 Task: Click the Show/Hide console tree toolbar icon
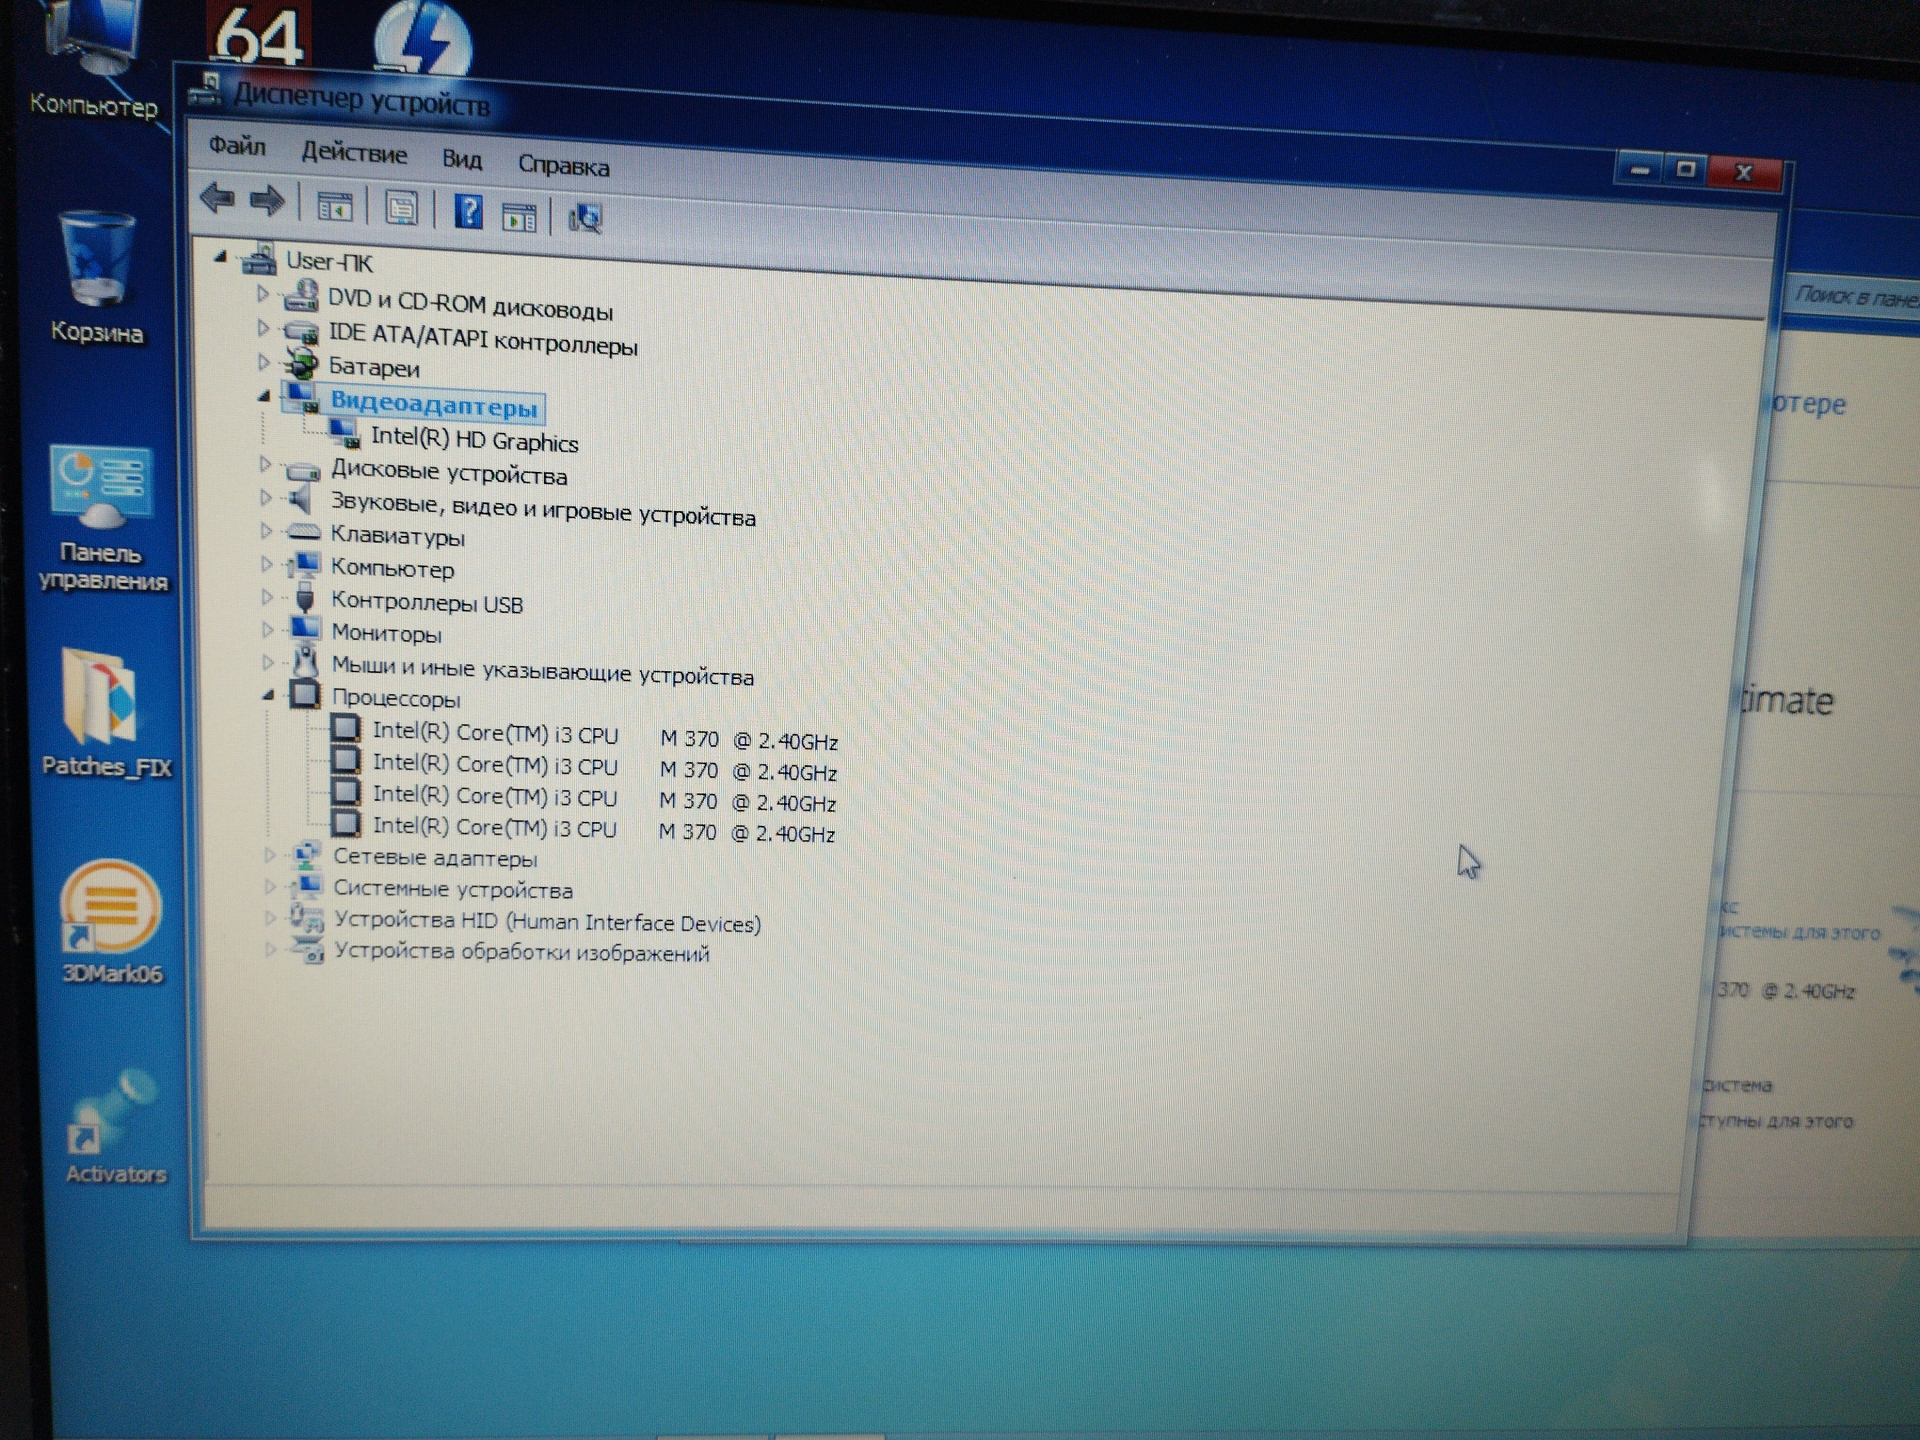tap(334, 206)
